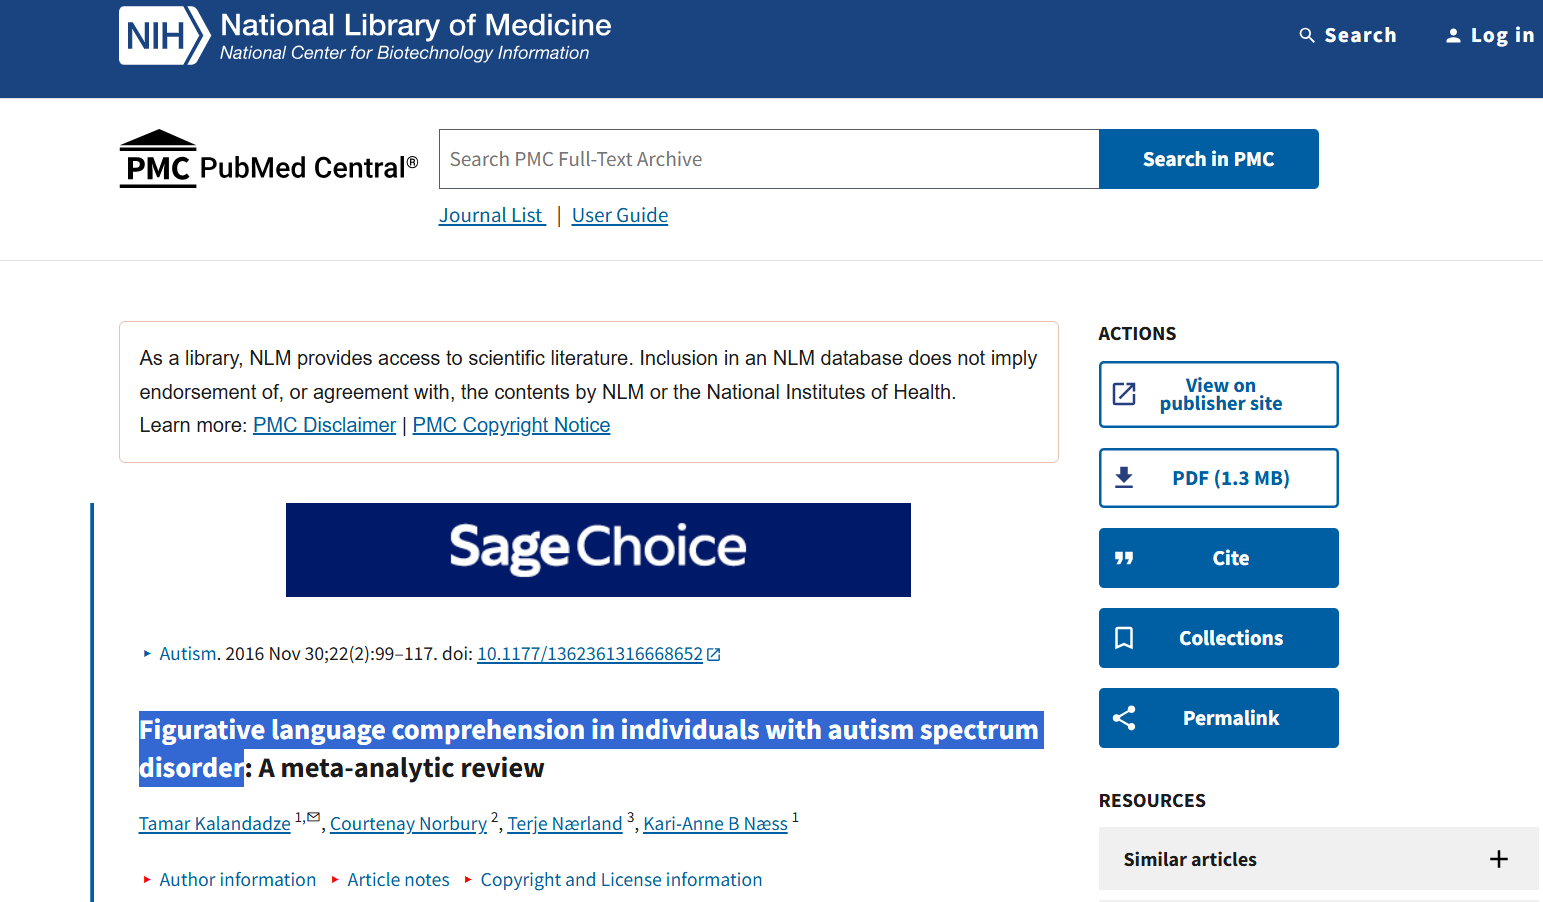Screen dimensions: 1543x902
Task: Download the PDF (1.3 MB)
Action: coord(1218,478)
